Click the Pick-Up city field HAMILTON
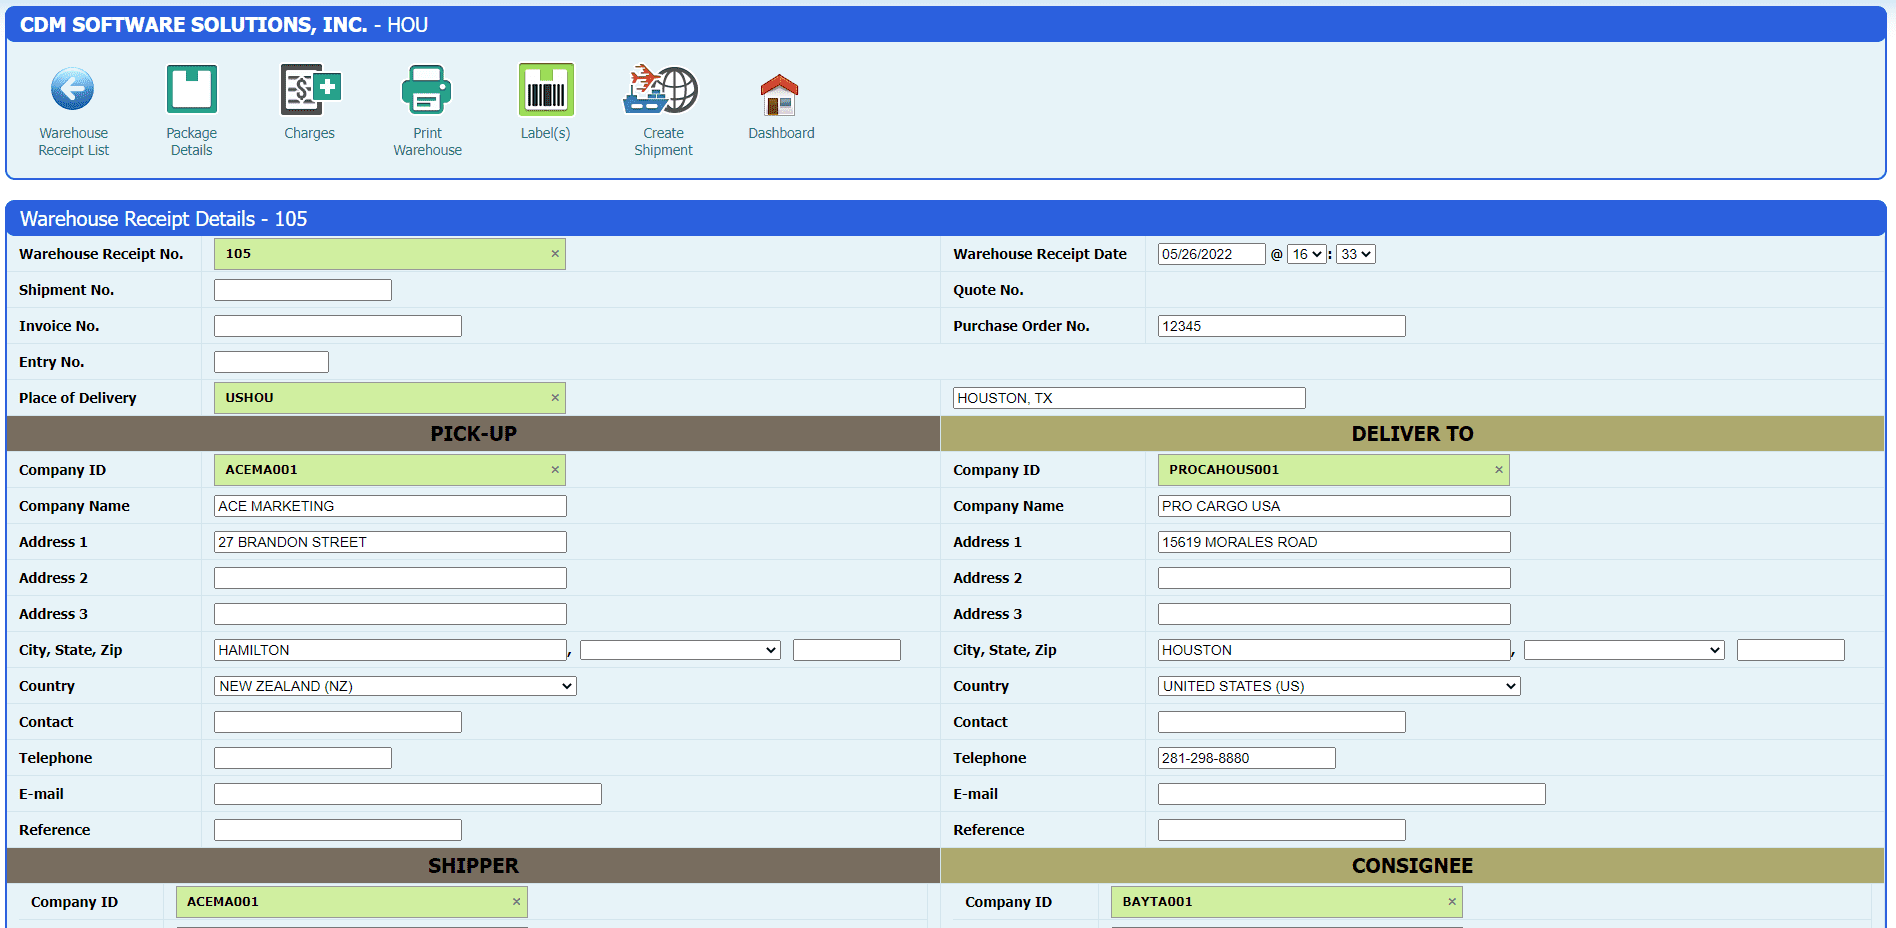 pos(390,650)
